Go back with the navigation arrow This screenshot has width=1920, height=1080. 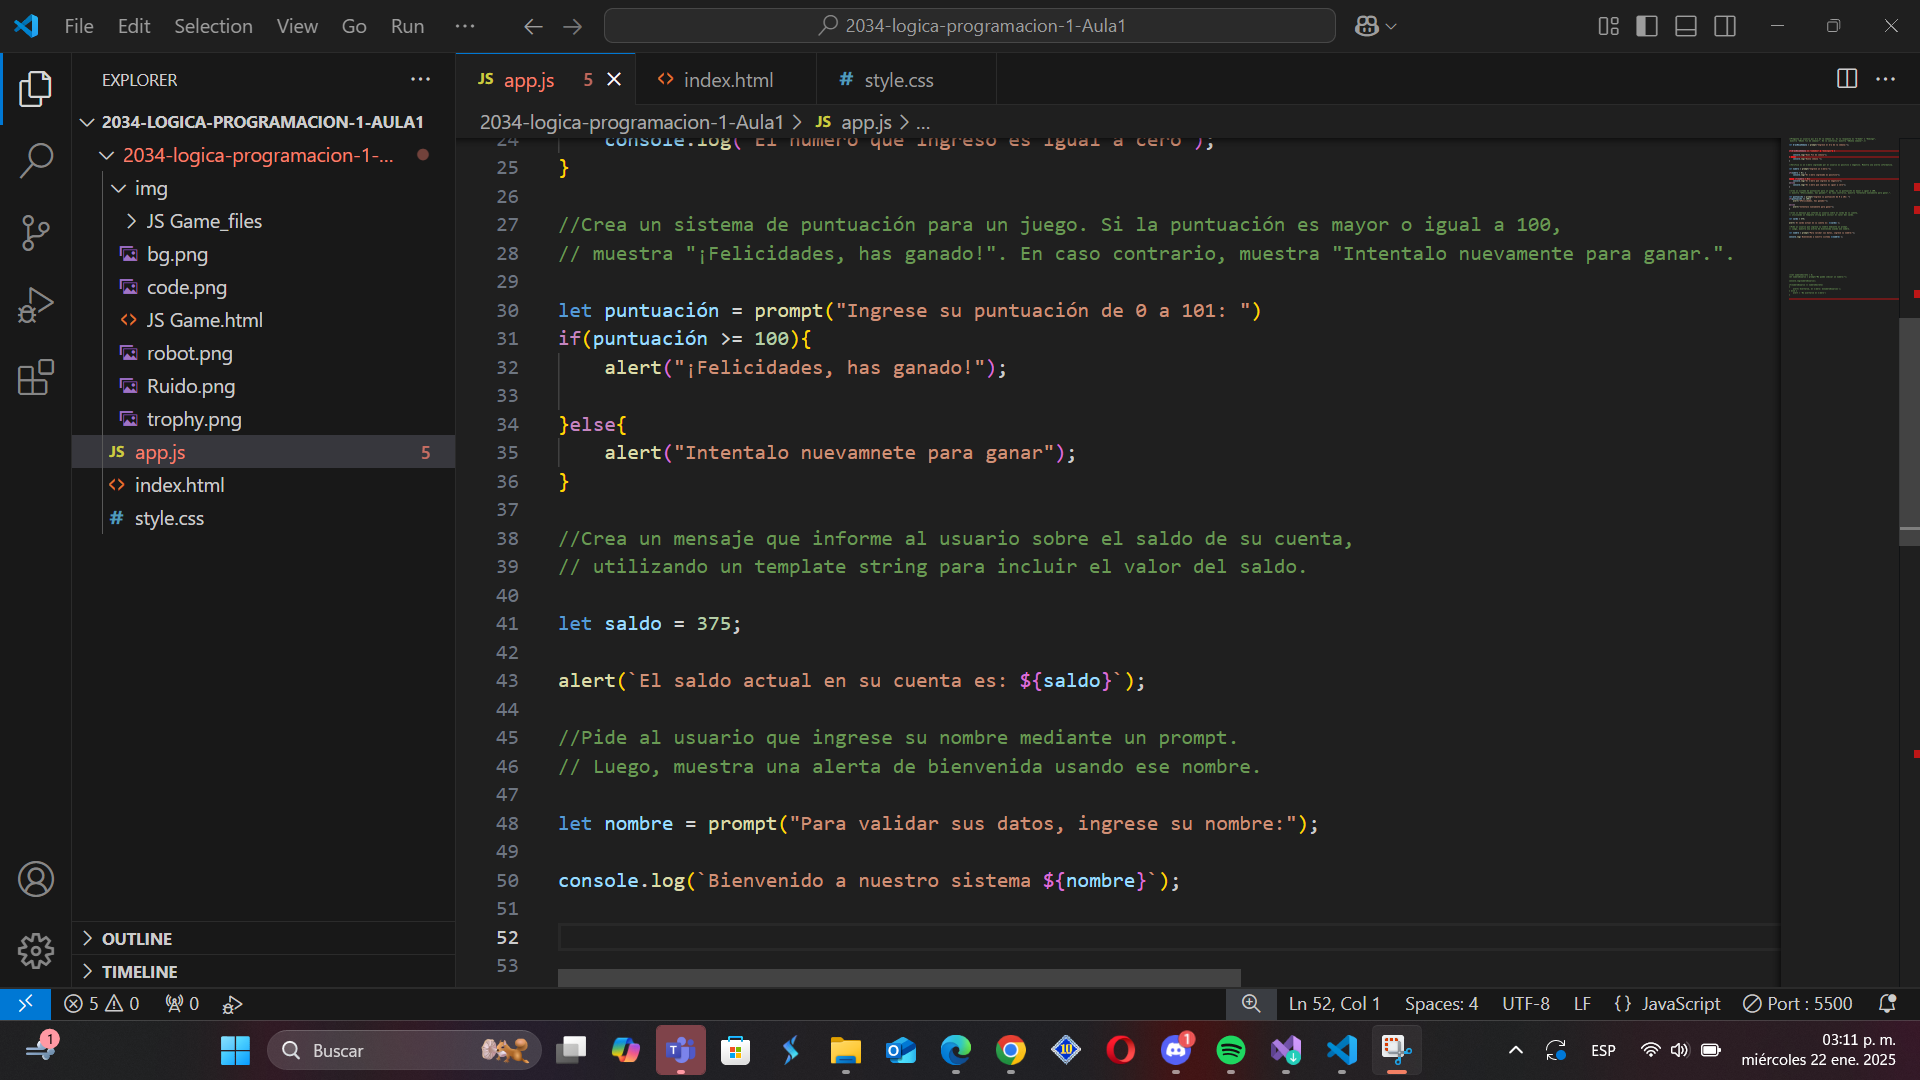(x=533, y=26)
